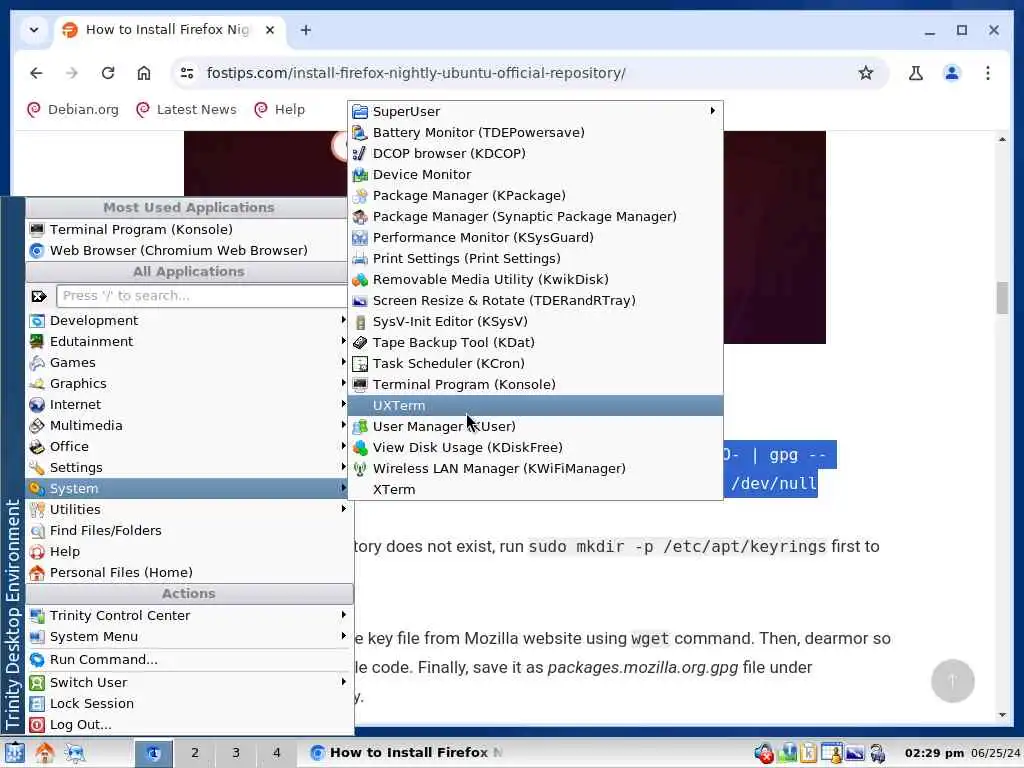Open Tape Backup Tool (KDat)

pyautogui.click(x=535, y=342)
